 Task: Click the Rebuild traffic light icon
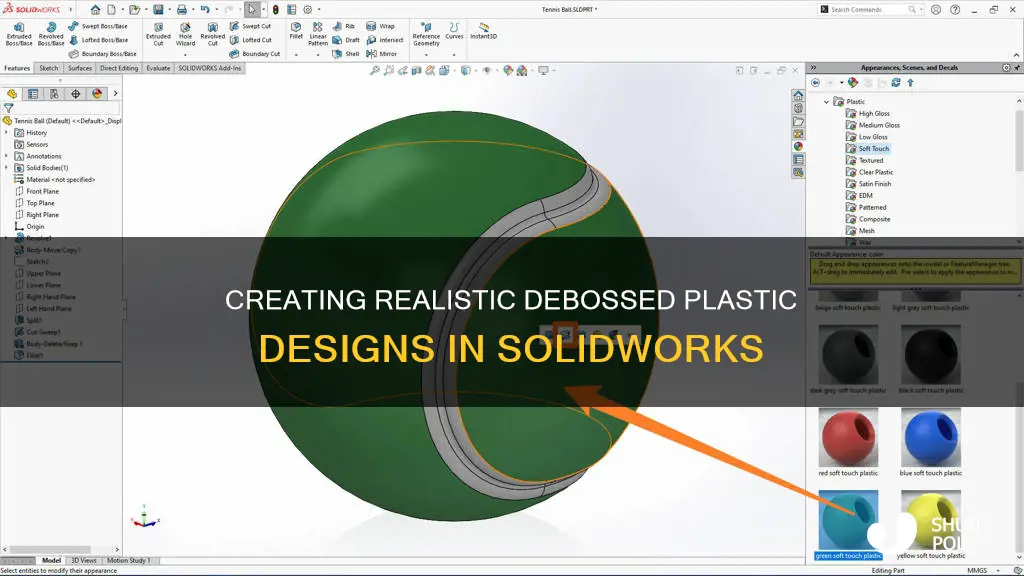(276, 10)
